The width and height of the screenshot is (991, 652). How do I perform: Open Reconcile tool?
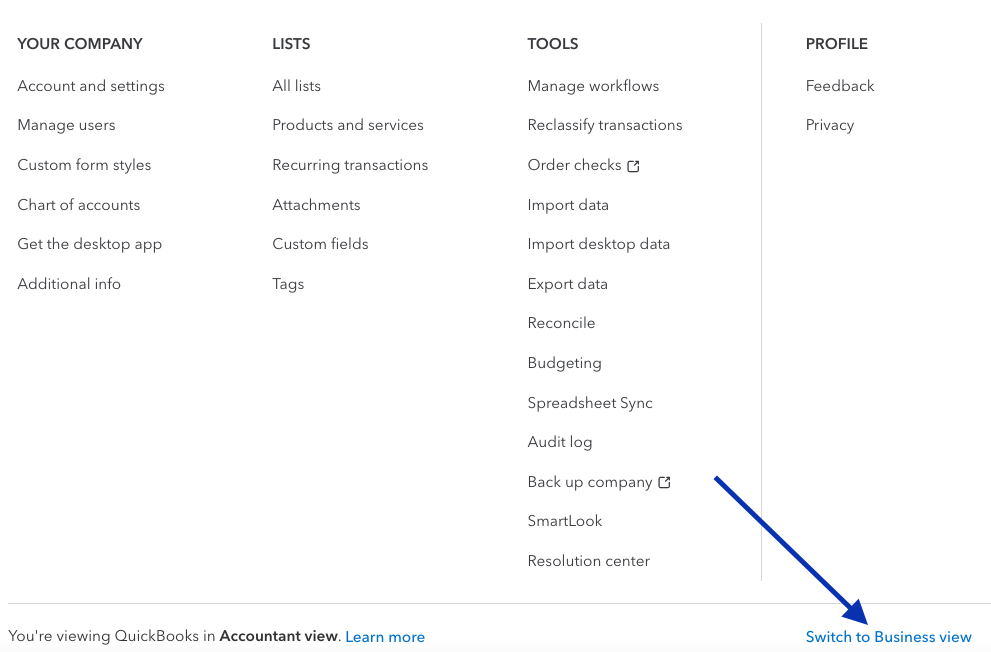(x=561, y=323)
